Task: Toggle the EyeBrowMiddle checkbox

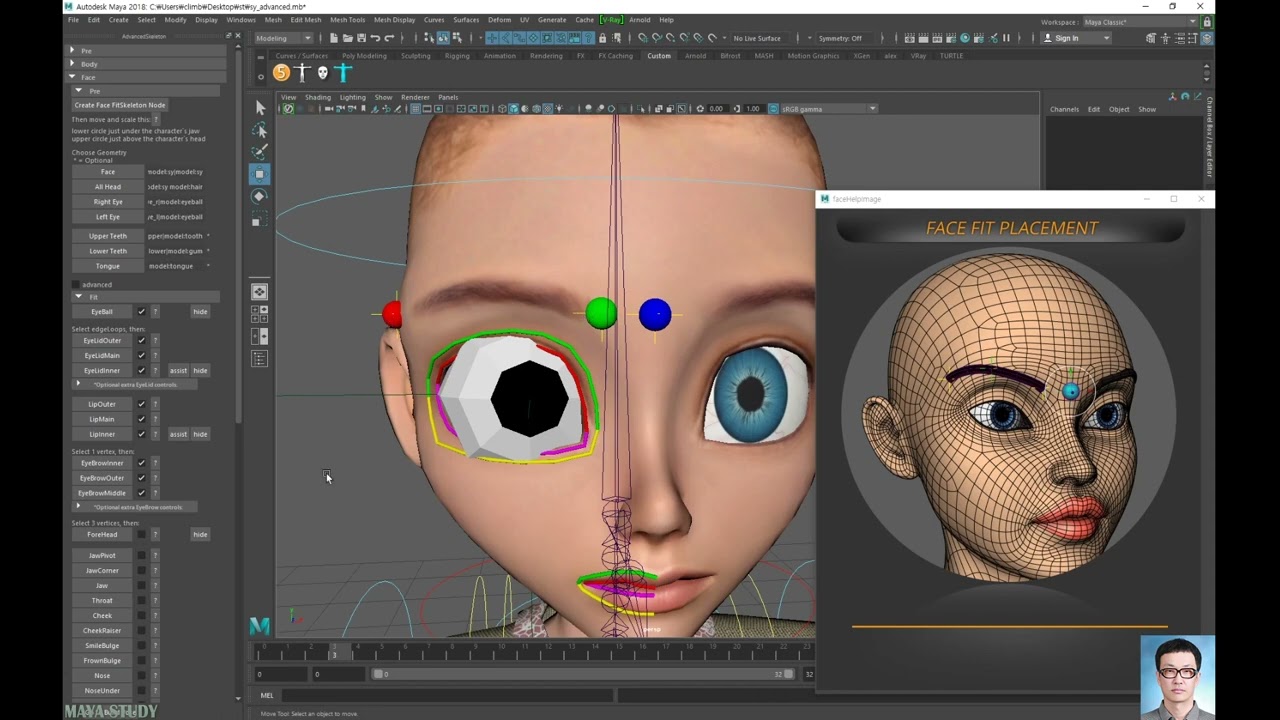Action: tap(141, 494)
